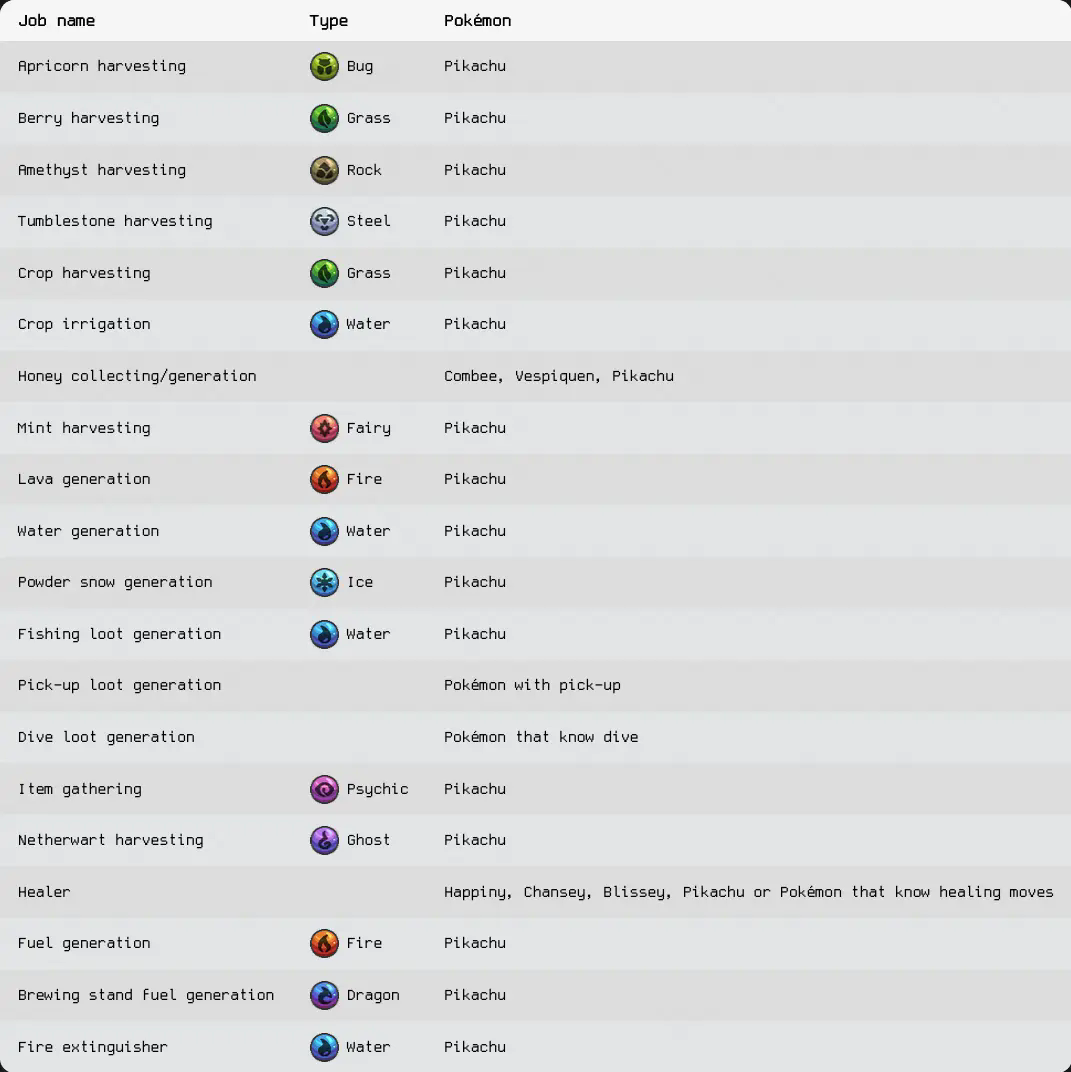The image size is (1071, 1072).
Task: Click Fire icon in Fuel generation row
Action: pyautogui.click(x=324, y=943)
